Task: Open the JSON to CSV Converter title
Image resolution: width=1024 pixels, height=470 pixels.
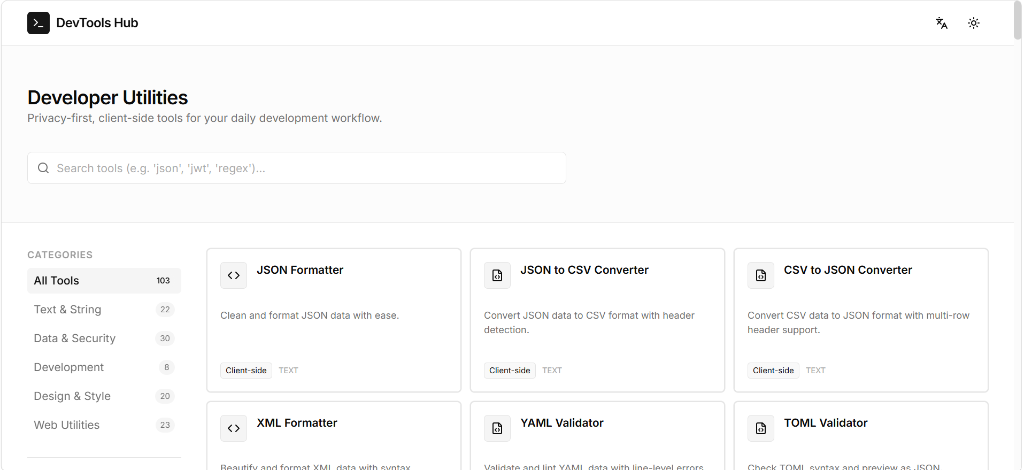Action: [584, 270]
